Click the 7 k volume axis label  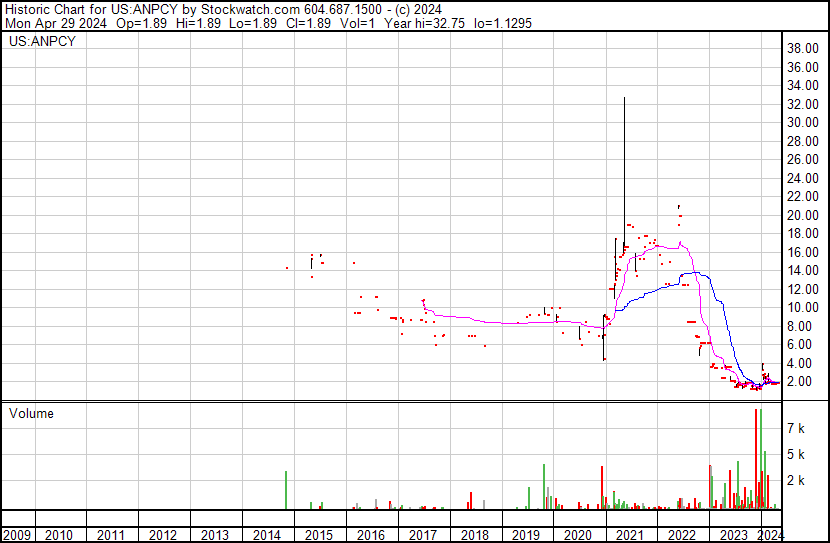coord(796,429)
